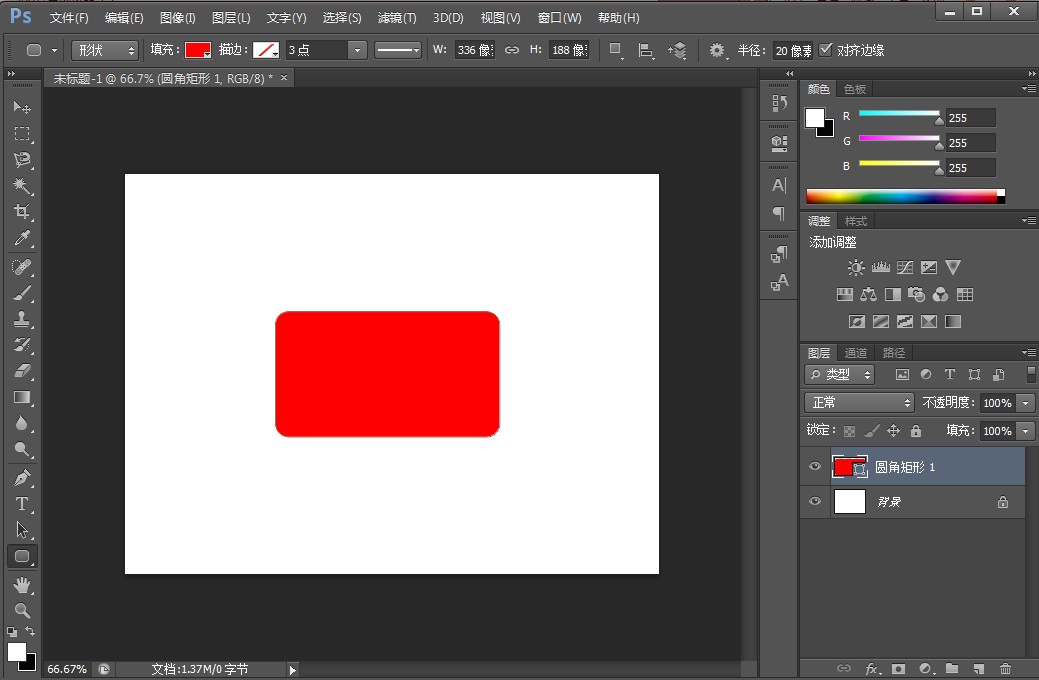Toggle lock image pixels
The height and width of the screenshot is (680, 1039).
click(872, 431)
